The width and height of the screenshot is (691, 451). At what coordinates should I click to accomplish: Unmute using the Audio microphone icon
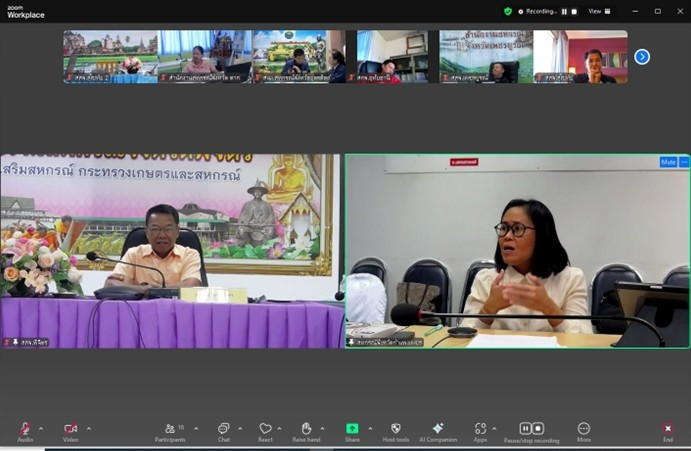click(25, 429)
